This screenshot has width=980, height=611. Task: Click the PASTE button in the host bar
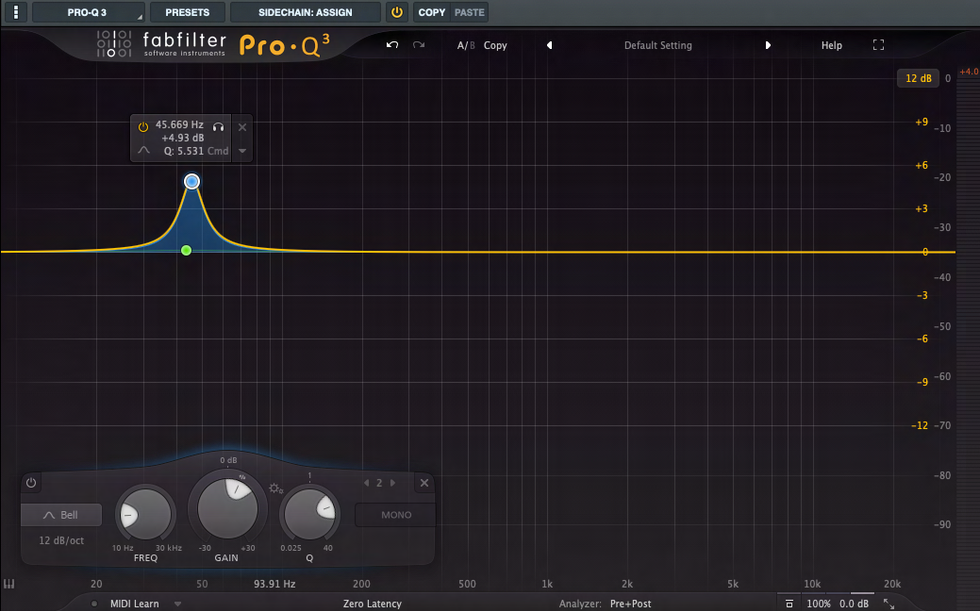(469, 12)
